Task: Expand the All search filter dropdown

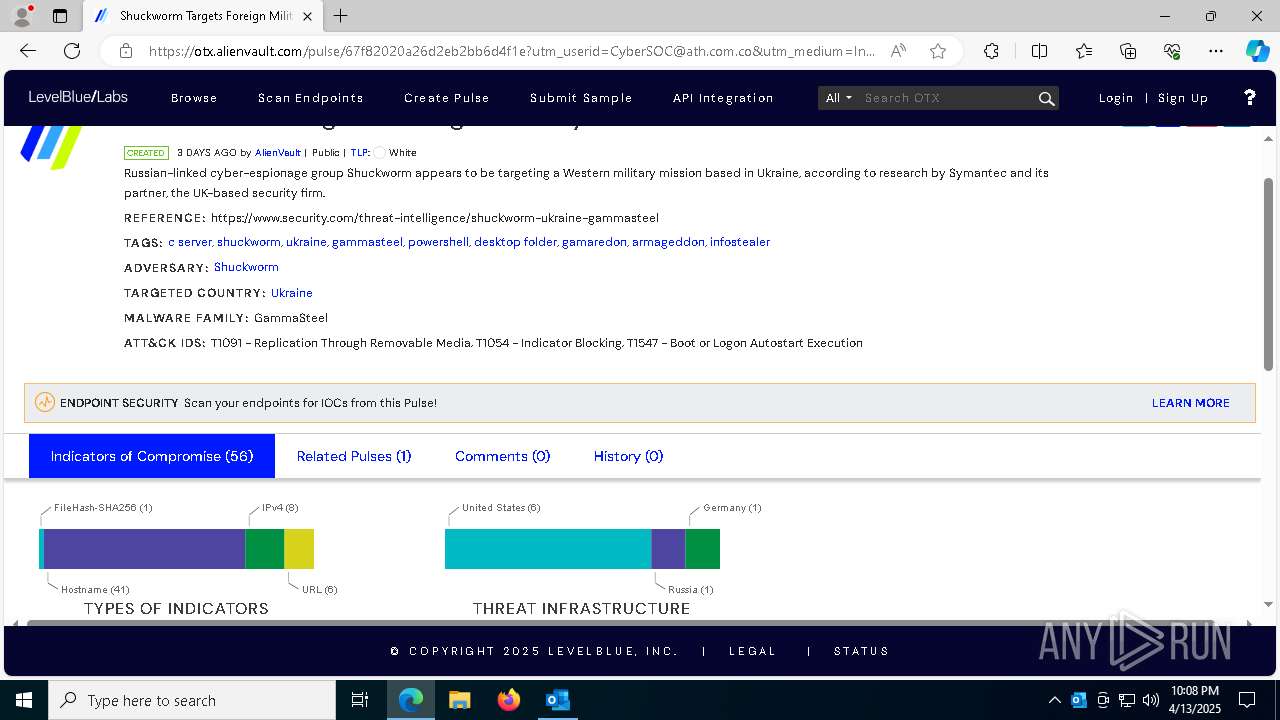Action: [839, 98]
